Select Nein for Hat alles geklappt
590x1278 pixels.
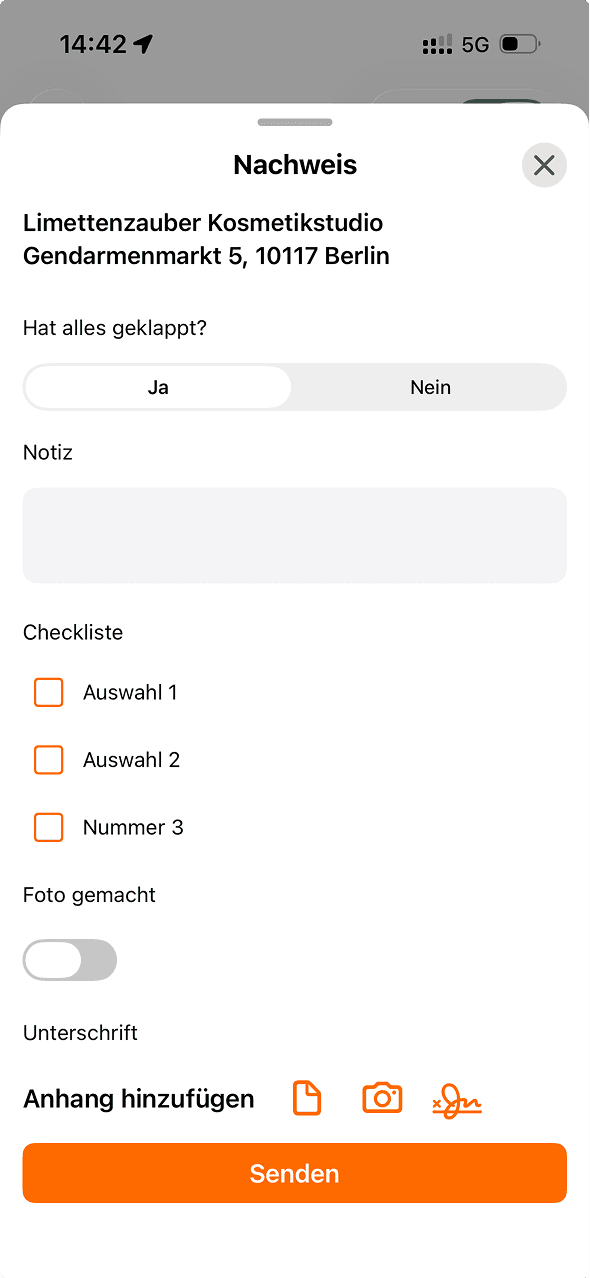tap(430, 387)
